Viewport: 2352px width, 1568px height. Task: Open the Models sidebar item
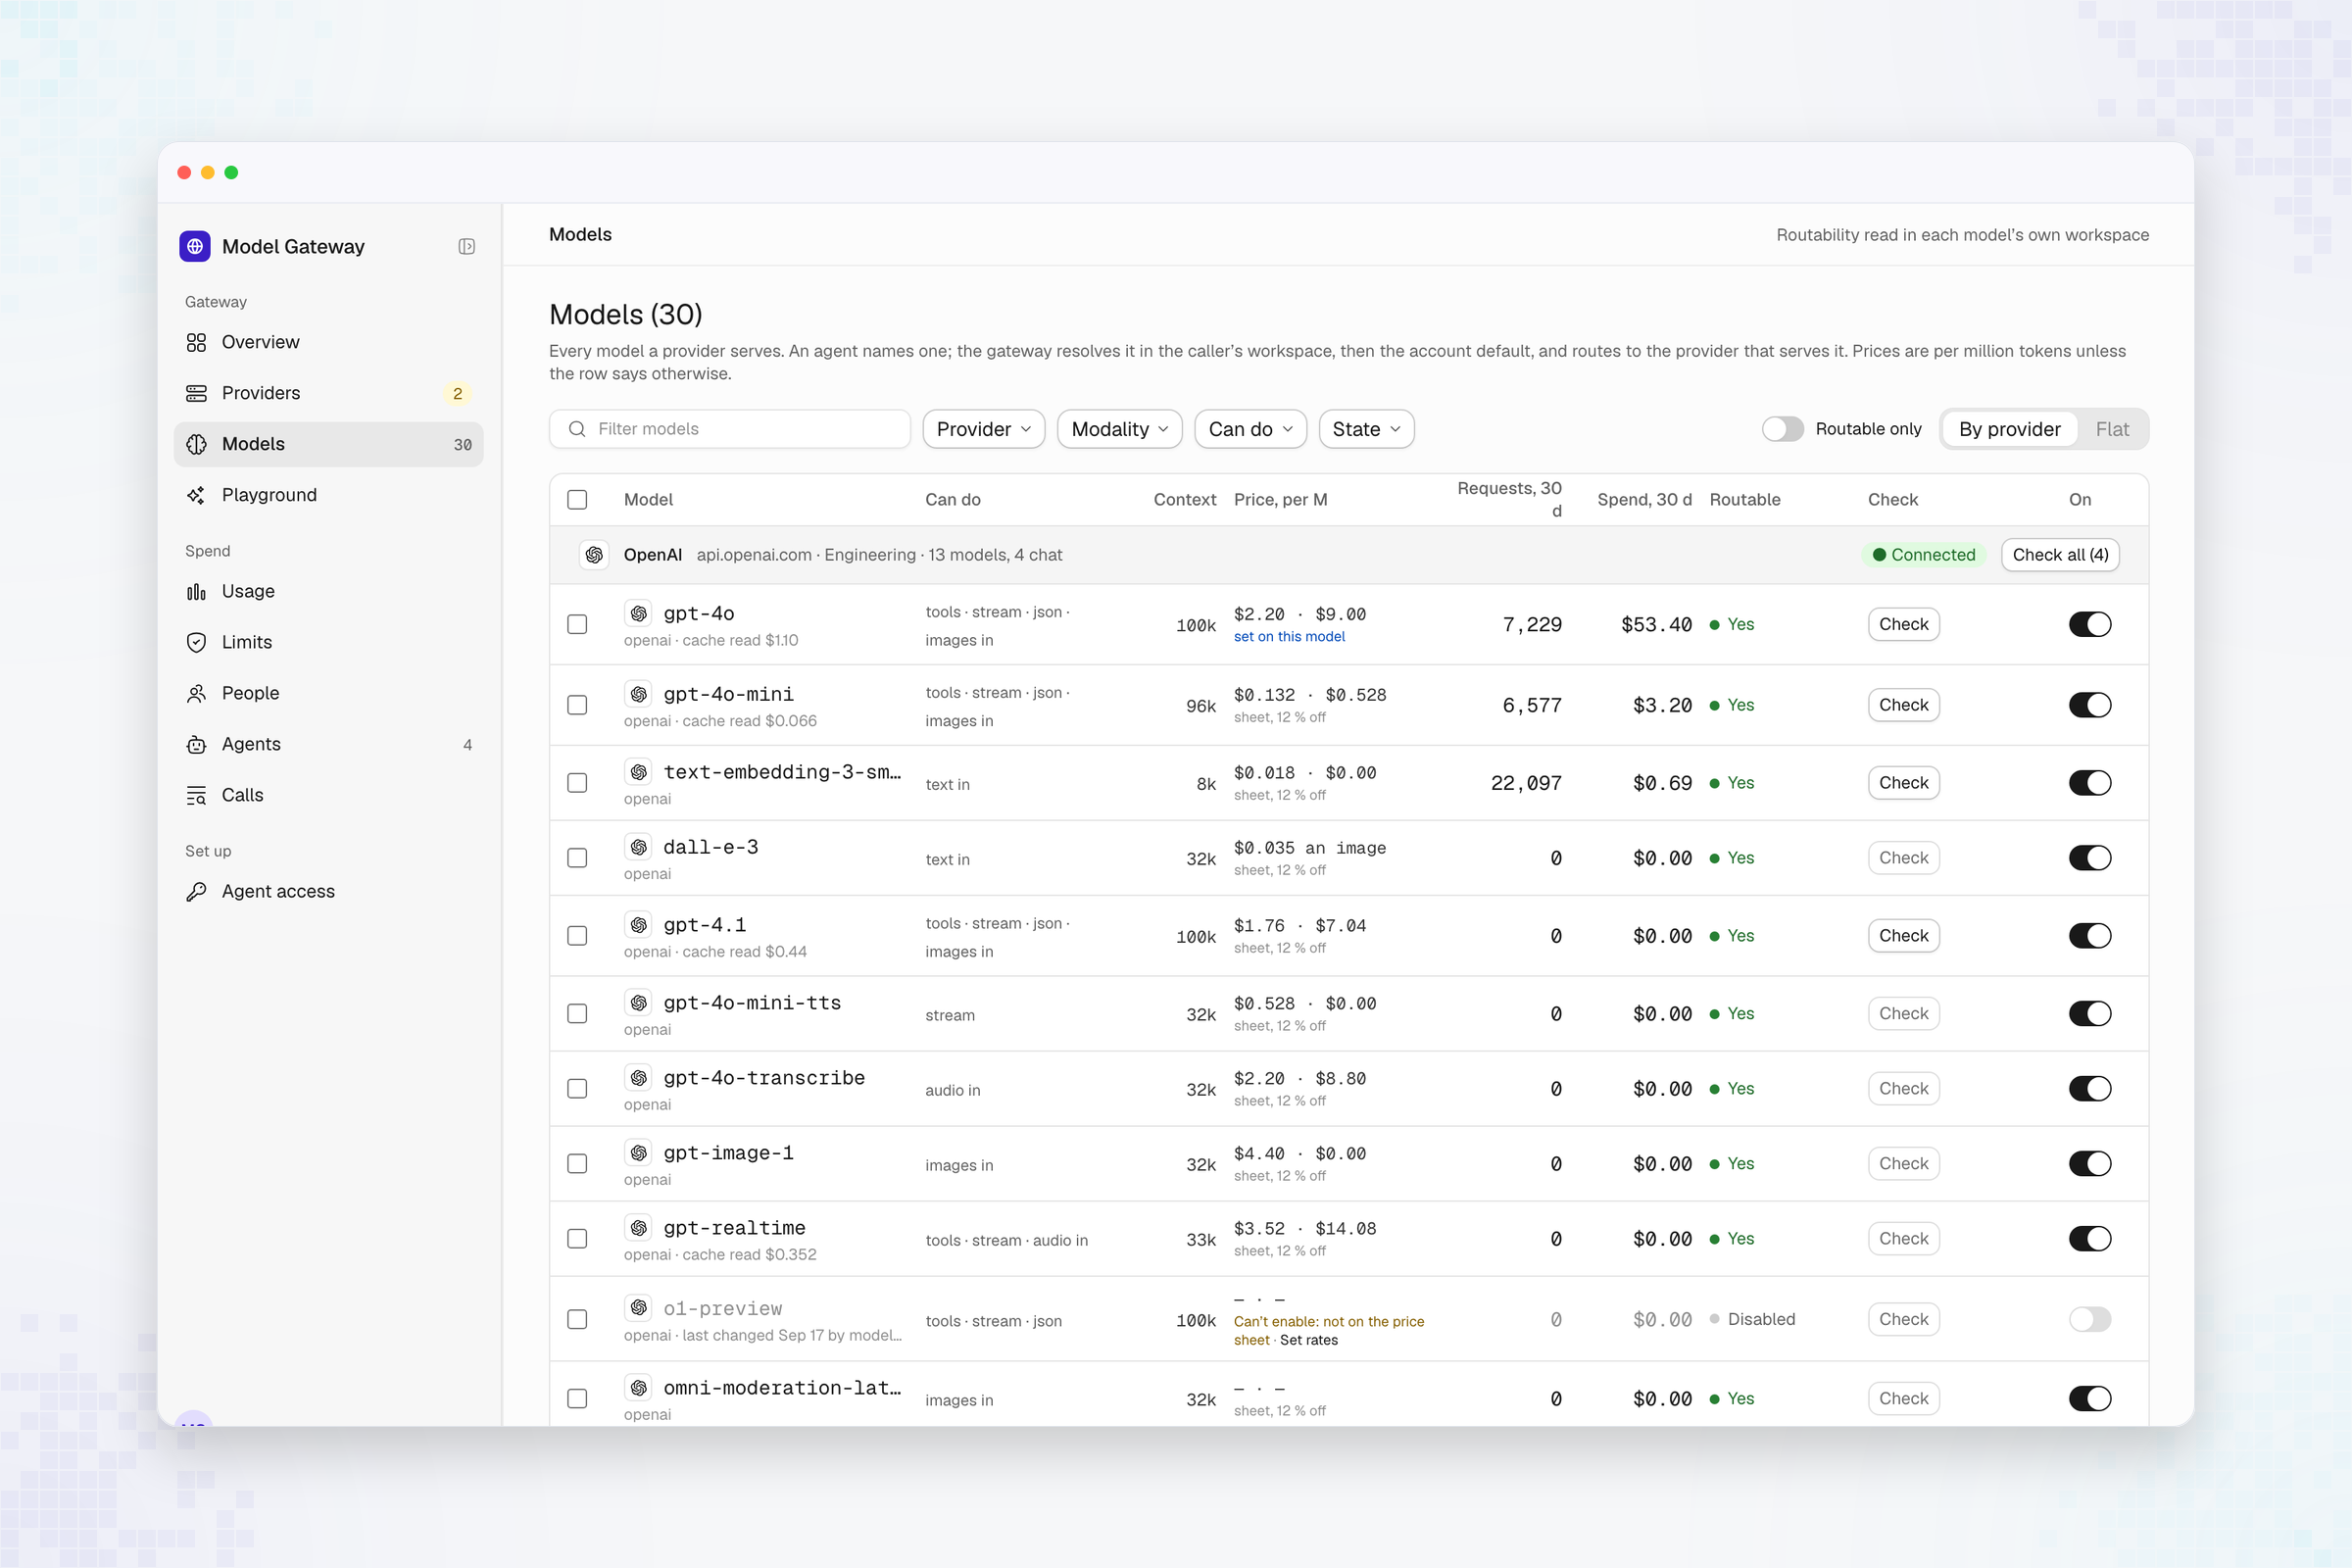point(328,445)
